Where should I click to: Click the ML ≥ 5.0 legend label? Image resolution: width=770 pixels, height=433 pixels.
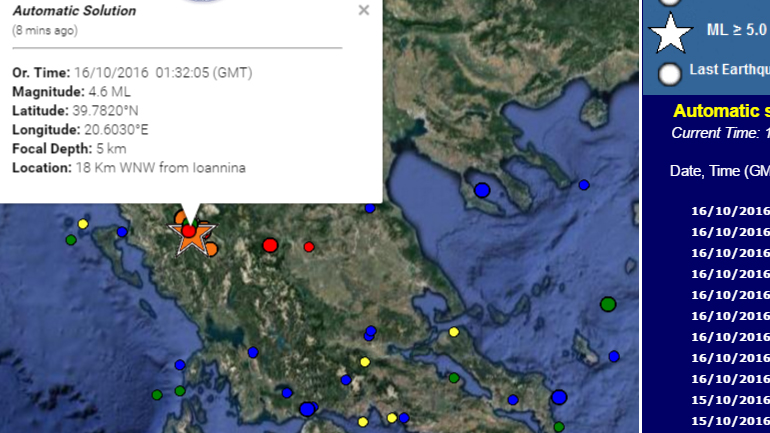(737, 29)
